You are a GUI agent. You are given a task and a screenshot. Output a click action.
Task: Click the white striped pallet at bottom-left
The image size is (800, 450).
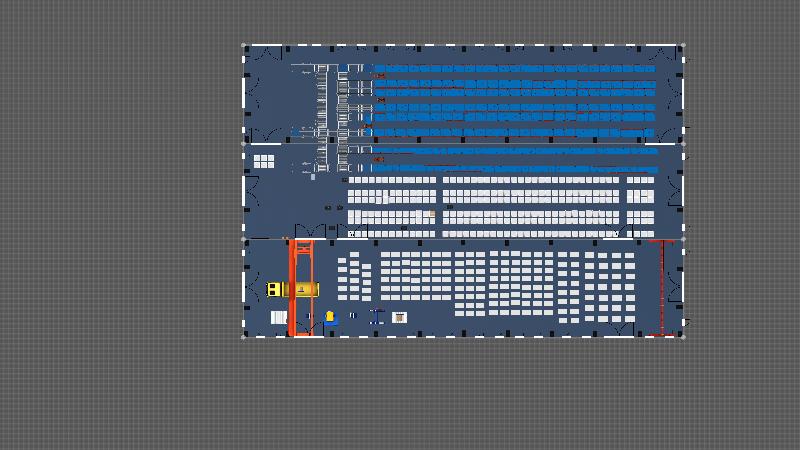(x=278, y=317)
